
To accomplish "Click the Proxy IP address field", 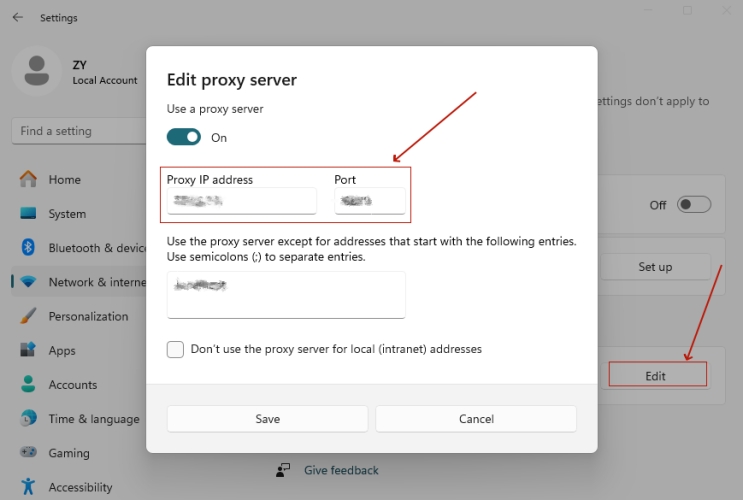I will (x=242, y=201).
